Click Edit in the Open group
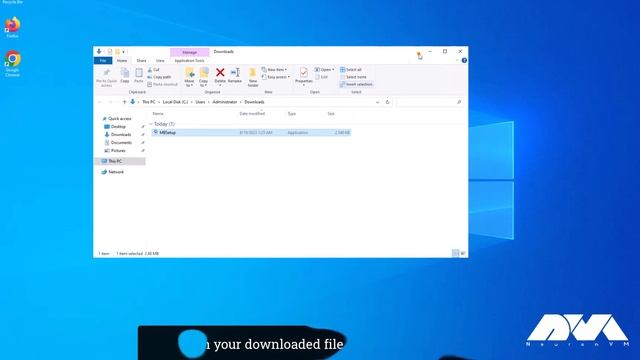Image resolution: width=640 pixels, height=360 pixels. (322, 77)
